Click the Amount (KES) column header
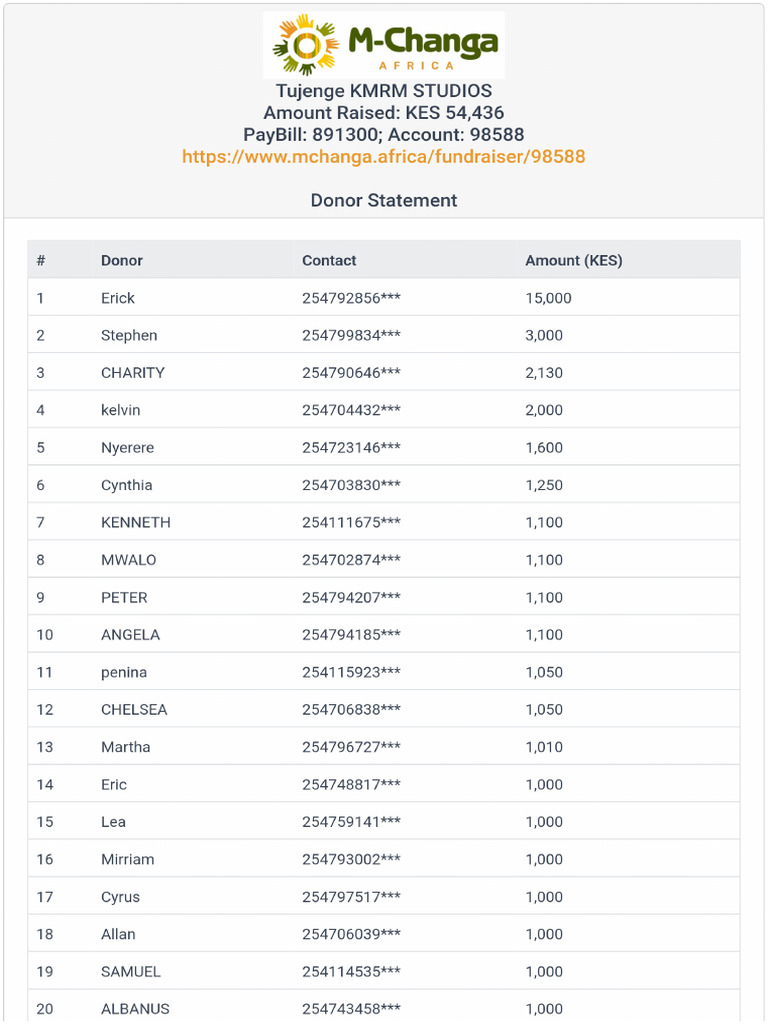The height and width of the screenshot is (1024, 768). tap(574, 260)
